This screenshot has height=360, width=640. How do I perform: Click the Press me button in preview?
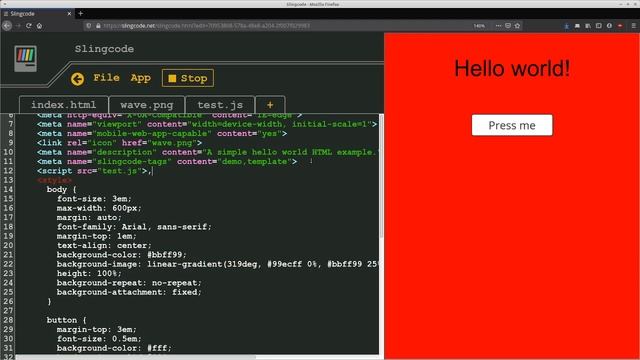click(512, 125)
